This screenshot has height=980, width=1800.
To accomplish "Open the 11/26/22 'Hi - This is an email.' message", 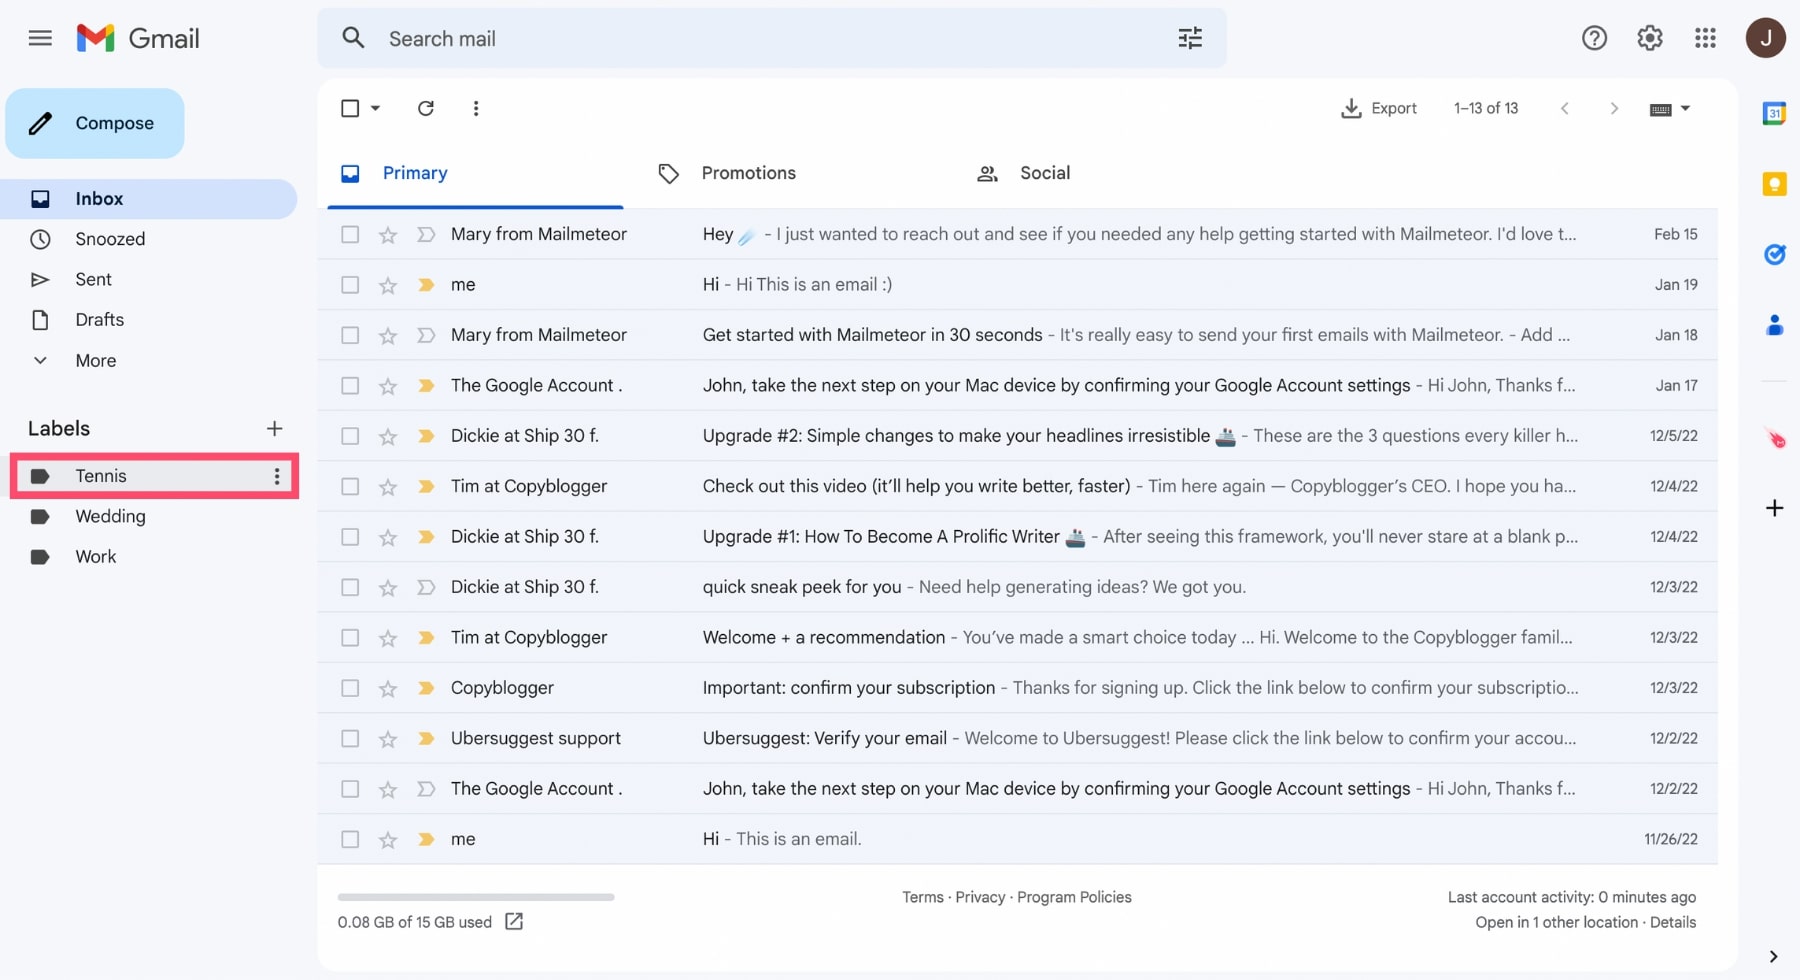I will click(1018, 839).
